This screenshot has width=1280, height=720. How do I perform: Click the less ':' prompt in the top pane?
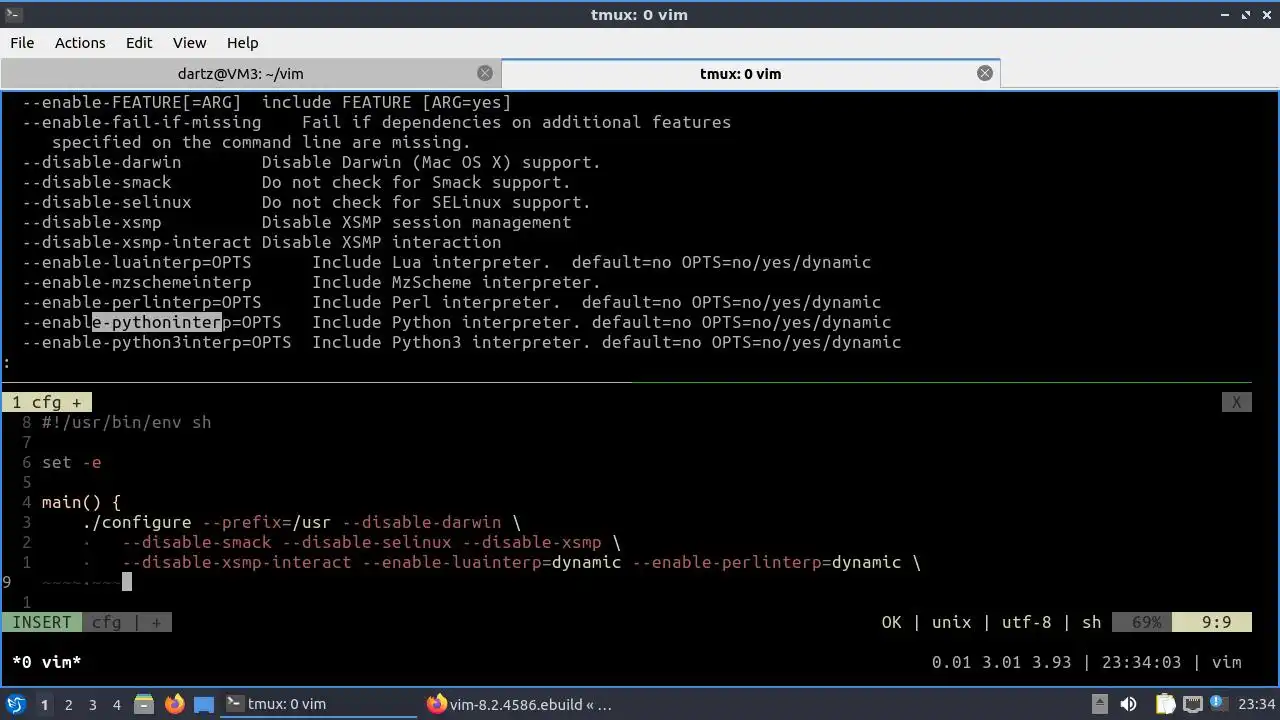[7, 362]
